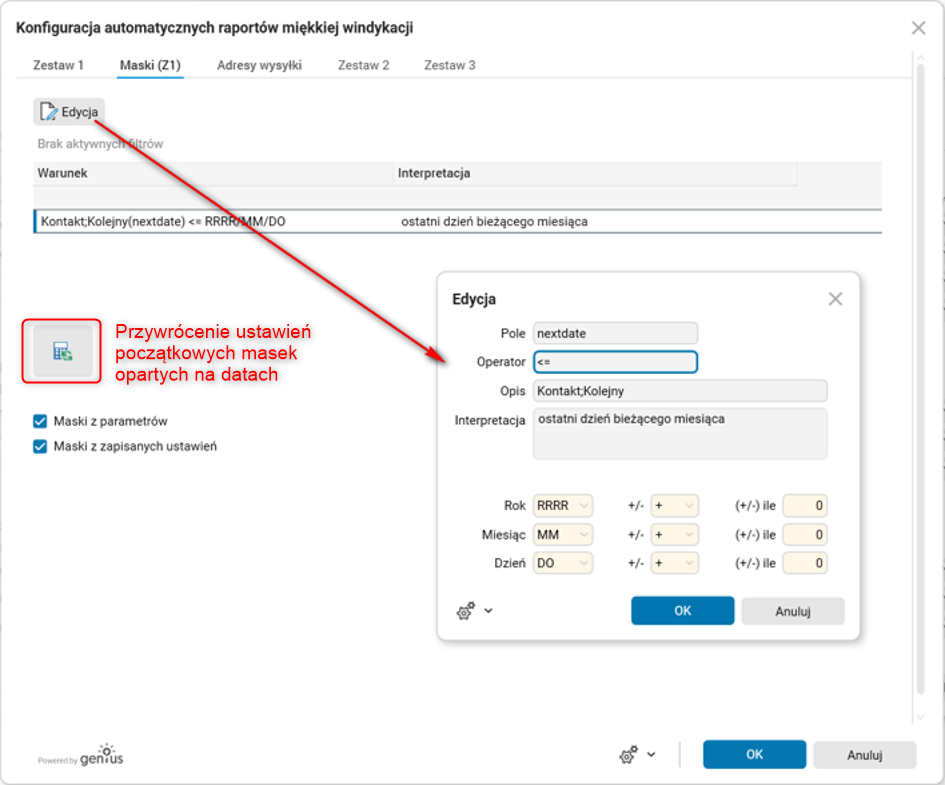Disable the Maski z zapisanych ustawień checkbox
The width and height of the screenshot is (945, 785).
coord(40,446)
